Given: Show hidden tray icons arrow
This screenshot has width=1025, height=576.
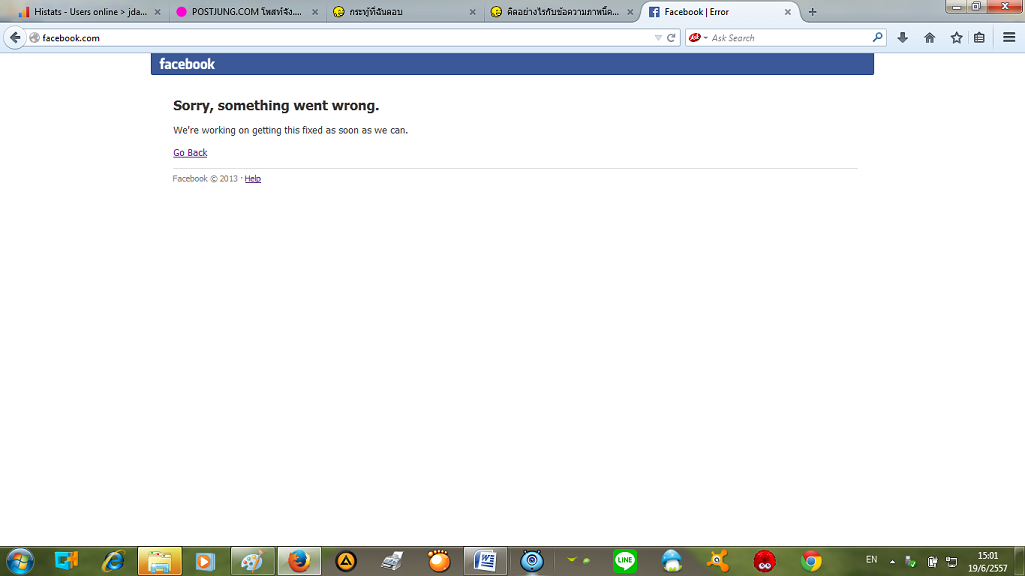Looking at the screenshot, I should (x=892, y=561).
